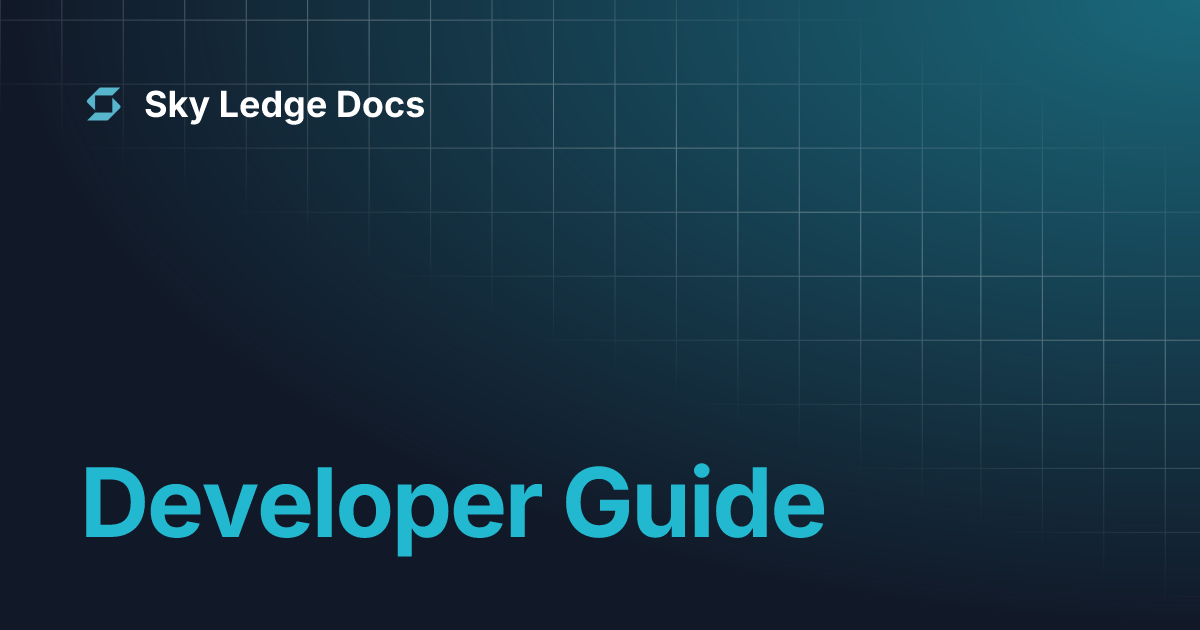
Task: Select the cyan logo mark beside the wordmark
Action: click(105, 105)
